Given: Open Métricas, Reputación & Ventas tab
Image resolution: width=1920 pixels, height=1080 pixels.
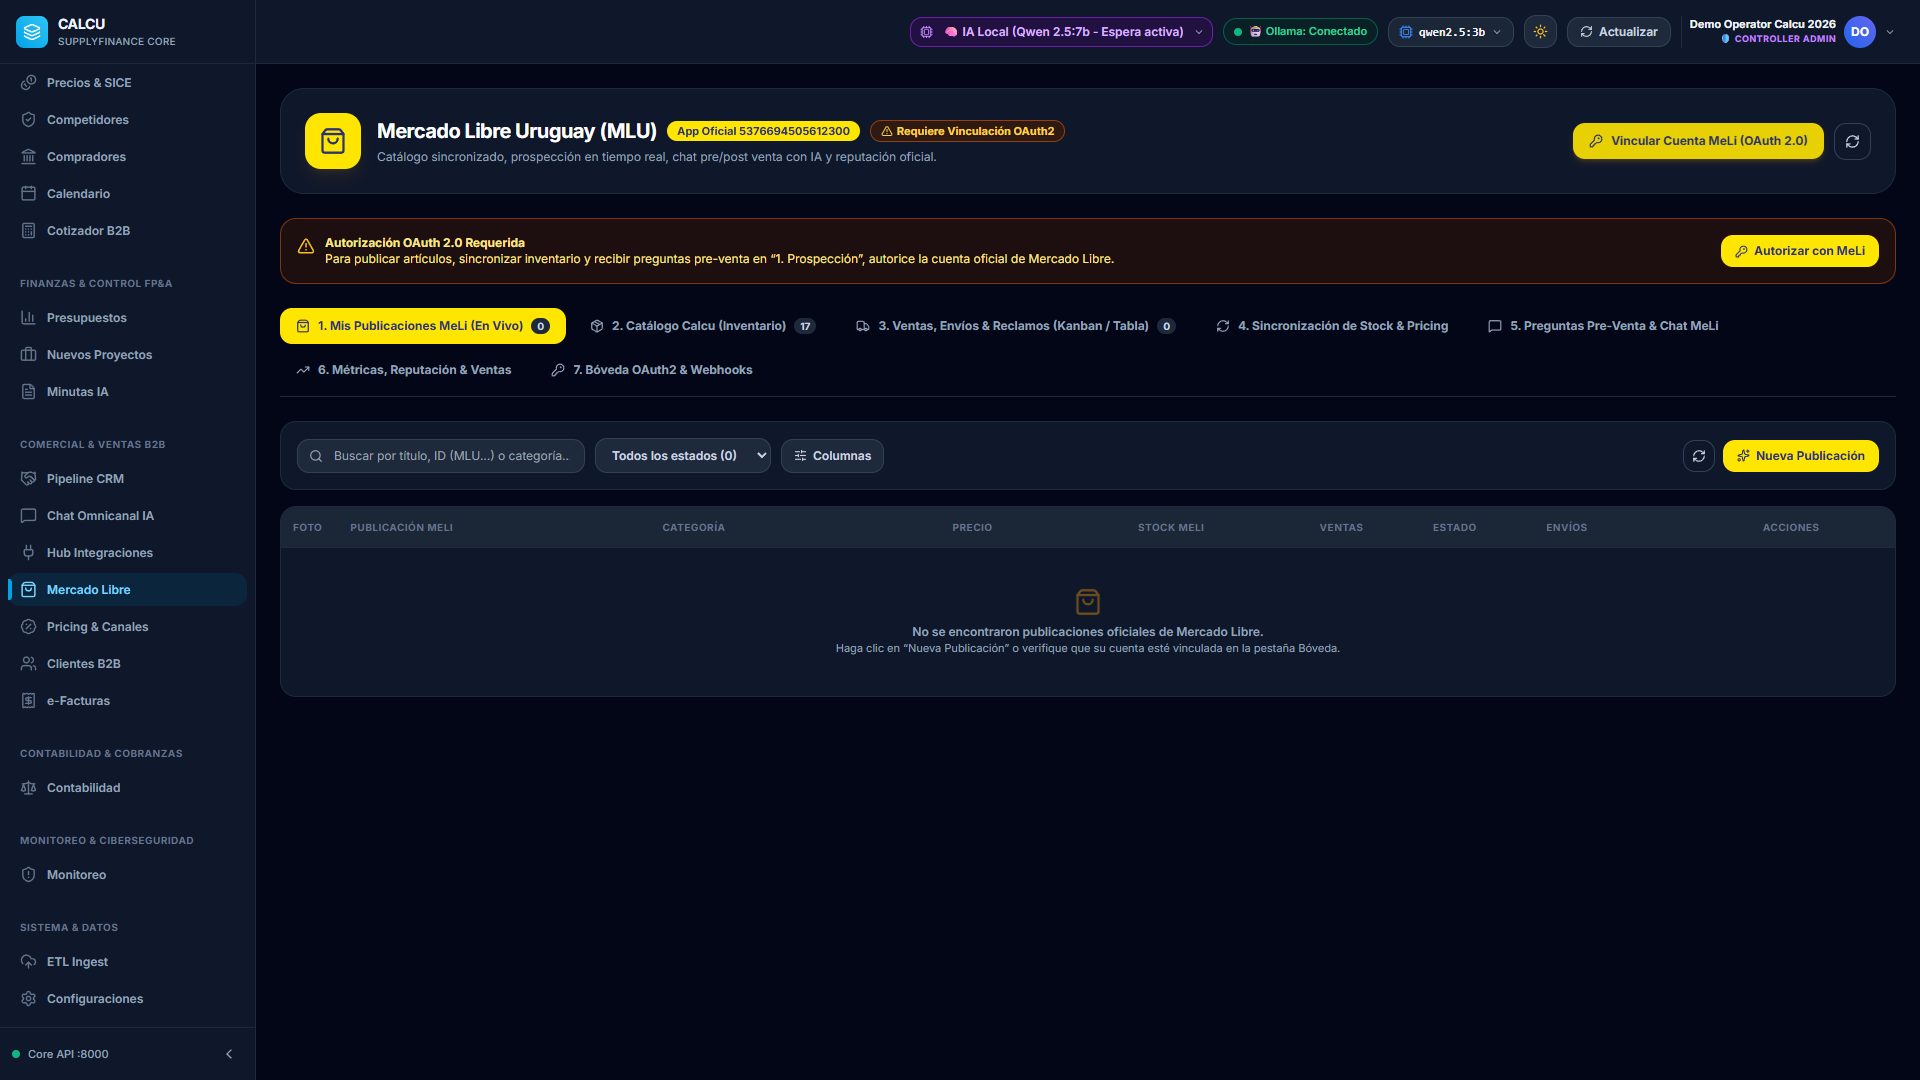Looking at the screenshot, I should [403, 370].
